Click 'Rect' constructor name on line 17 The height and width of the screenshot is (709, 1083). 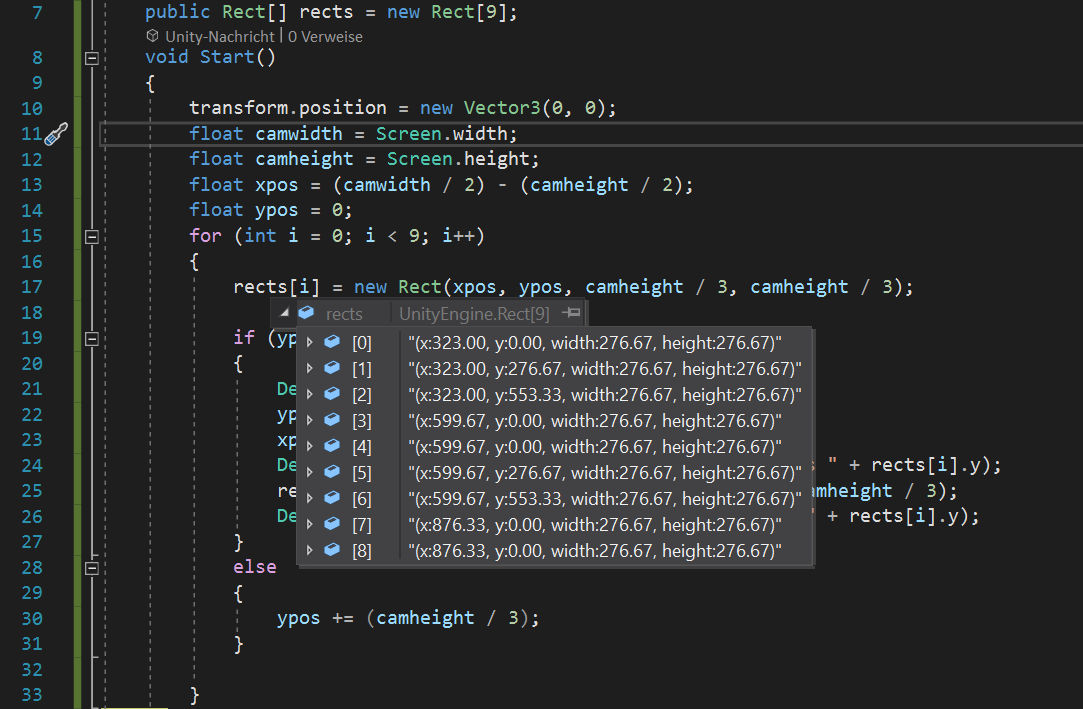pos(419,286)
